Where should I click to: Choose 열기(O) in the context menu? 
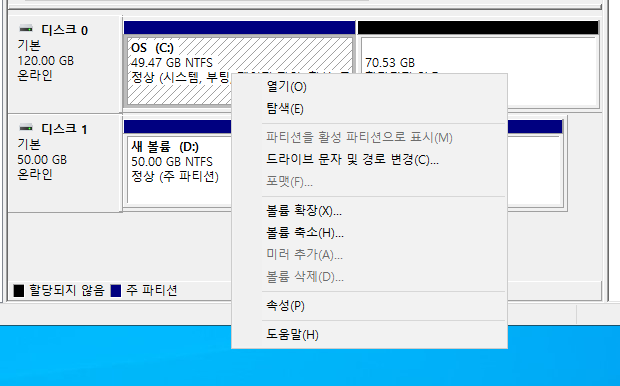click(x=369, y=87)
